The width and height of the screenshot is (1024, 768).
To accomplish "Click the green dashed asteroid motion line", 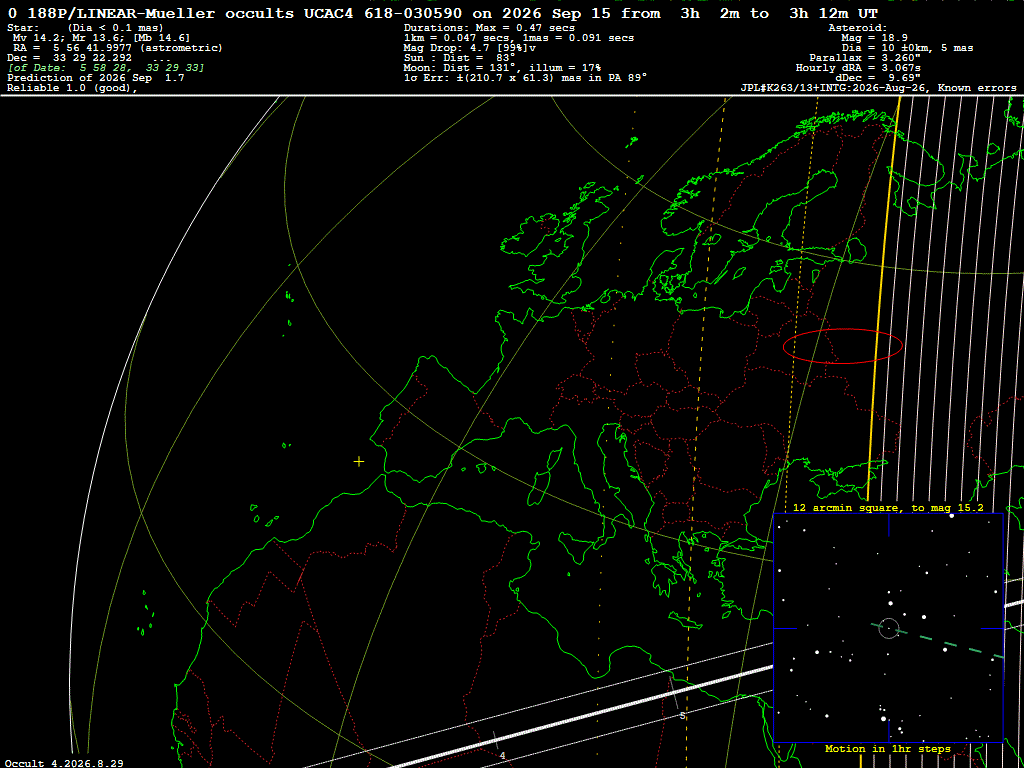I will click(938, 641).
